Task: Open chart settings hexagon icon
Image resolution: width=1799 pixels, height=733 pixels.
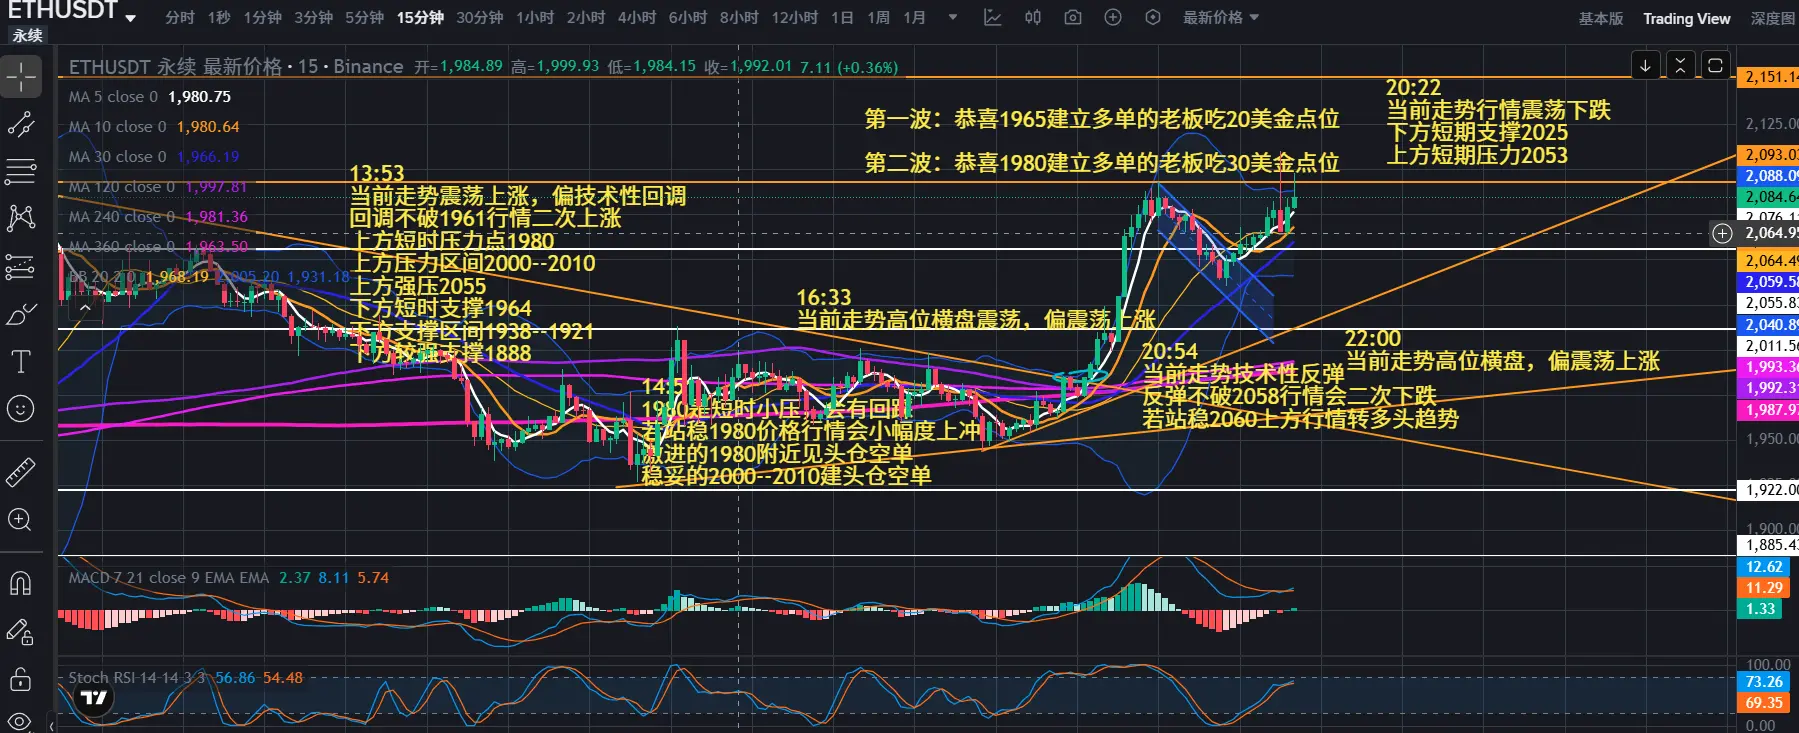Action: pos(1153,18)
